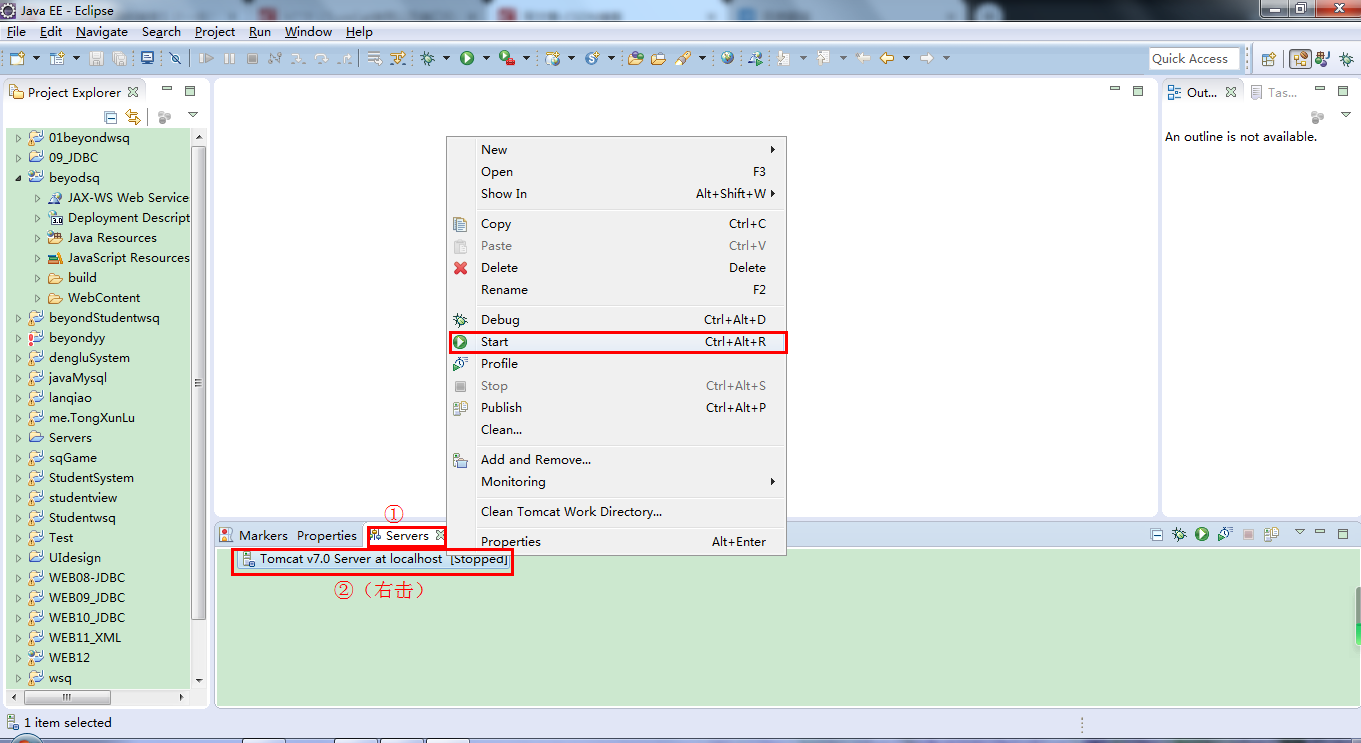Toggle Skip All Breakpoints icon

tap(176, 58)
